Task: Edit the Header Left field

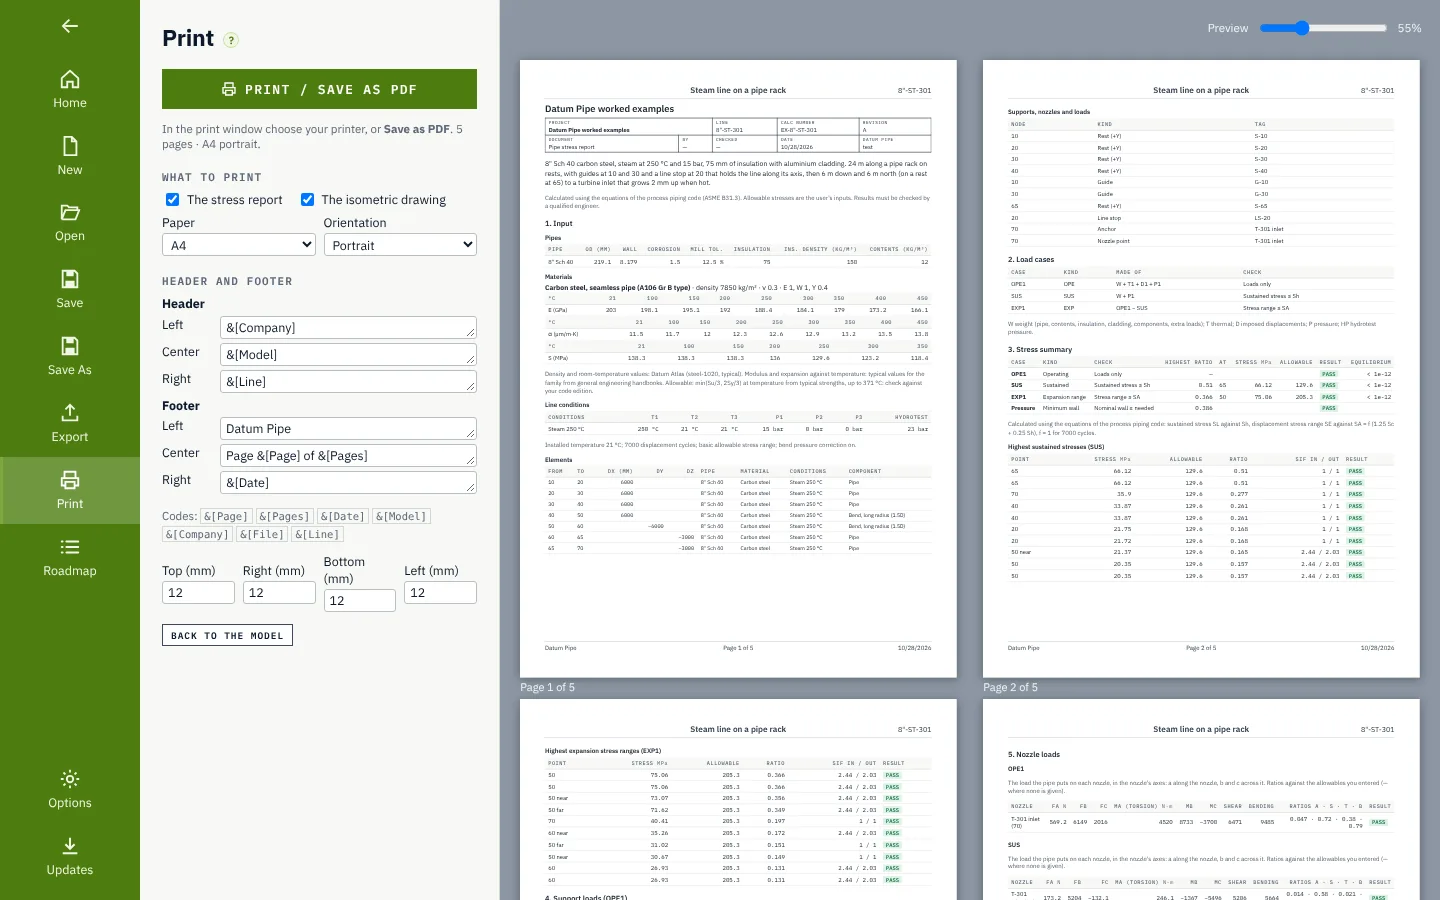Action: tap(348, 328)
